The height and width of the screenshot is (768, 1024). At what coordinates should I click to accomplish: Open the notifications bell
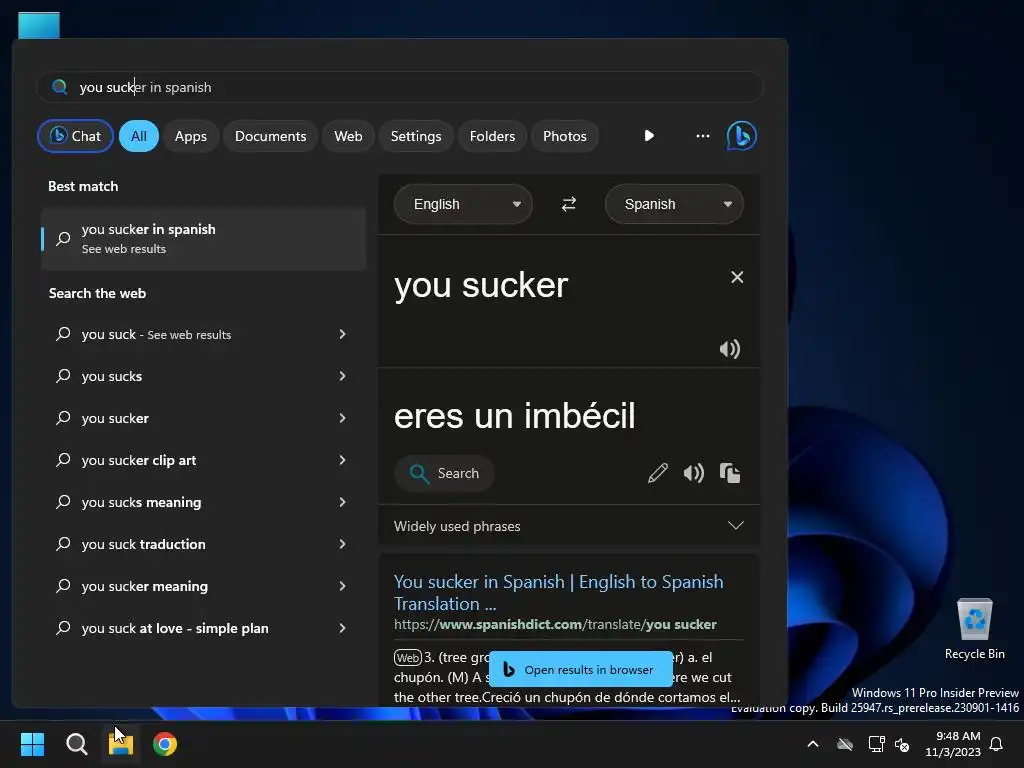997,744
